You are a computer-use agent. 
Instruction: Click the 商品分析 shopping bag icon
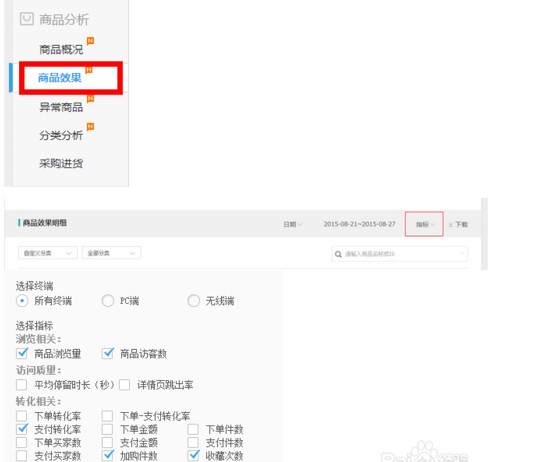[27, 19]
